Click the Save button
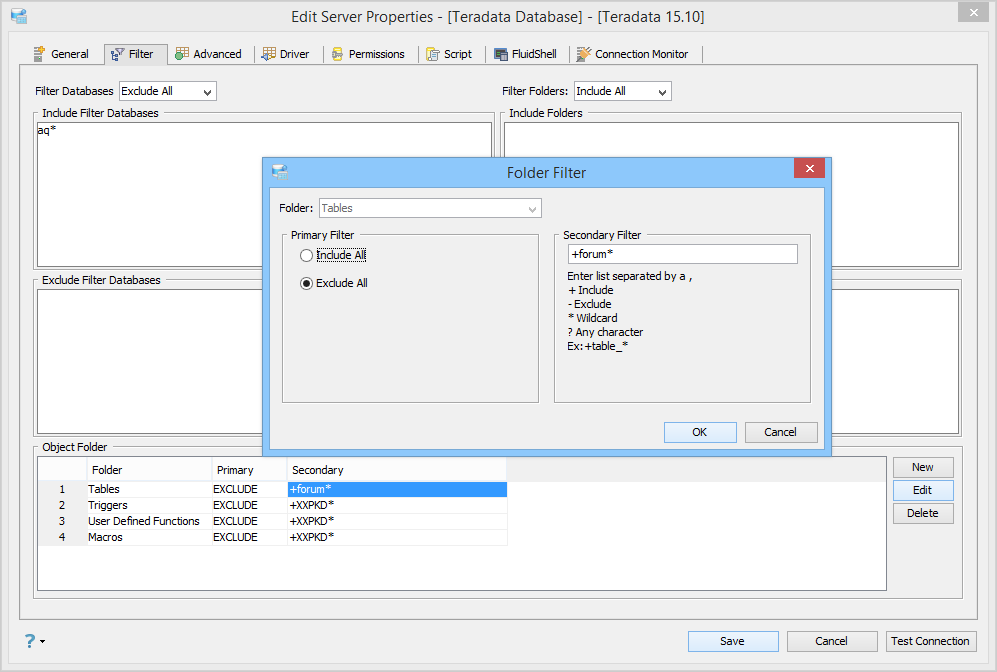The height and width of the screenshot is (672, 997). coord(733,641)
